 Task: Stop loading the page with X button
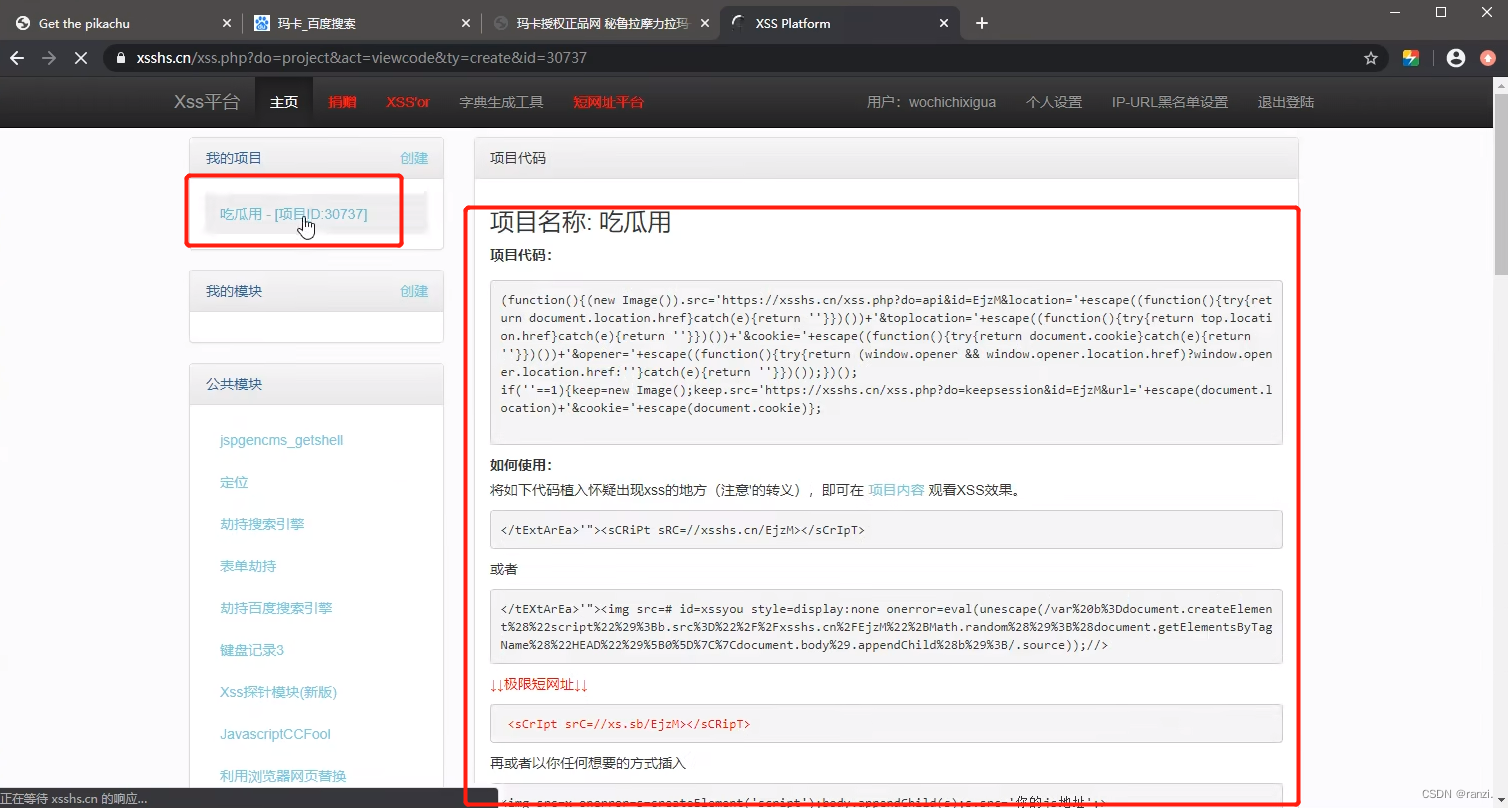pos(81,58)
